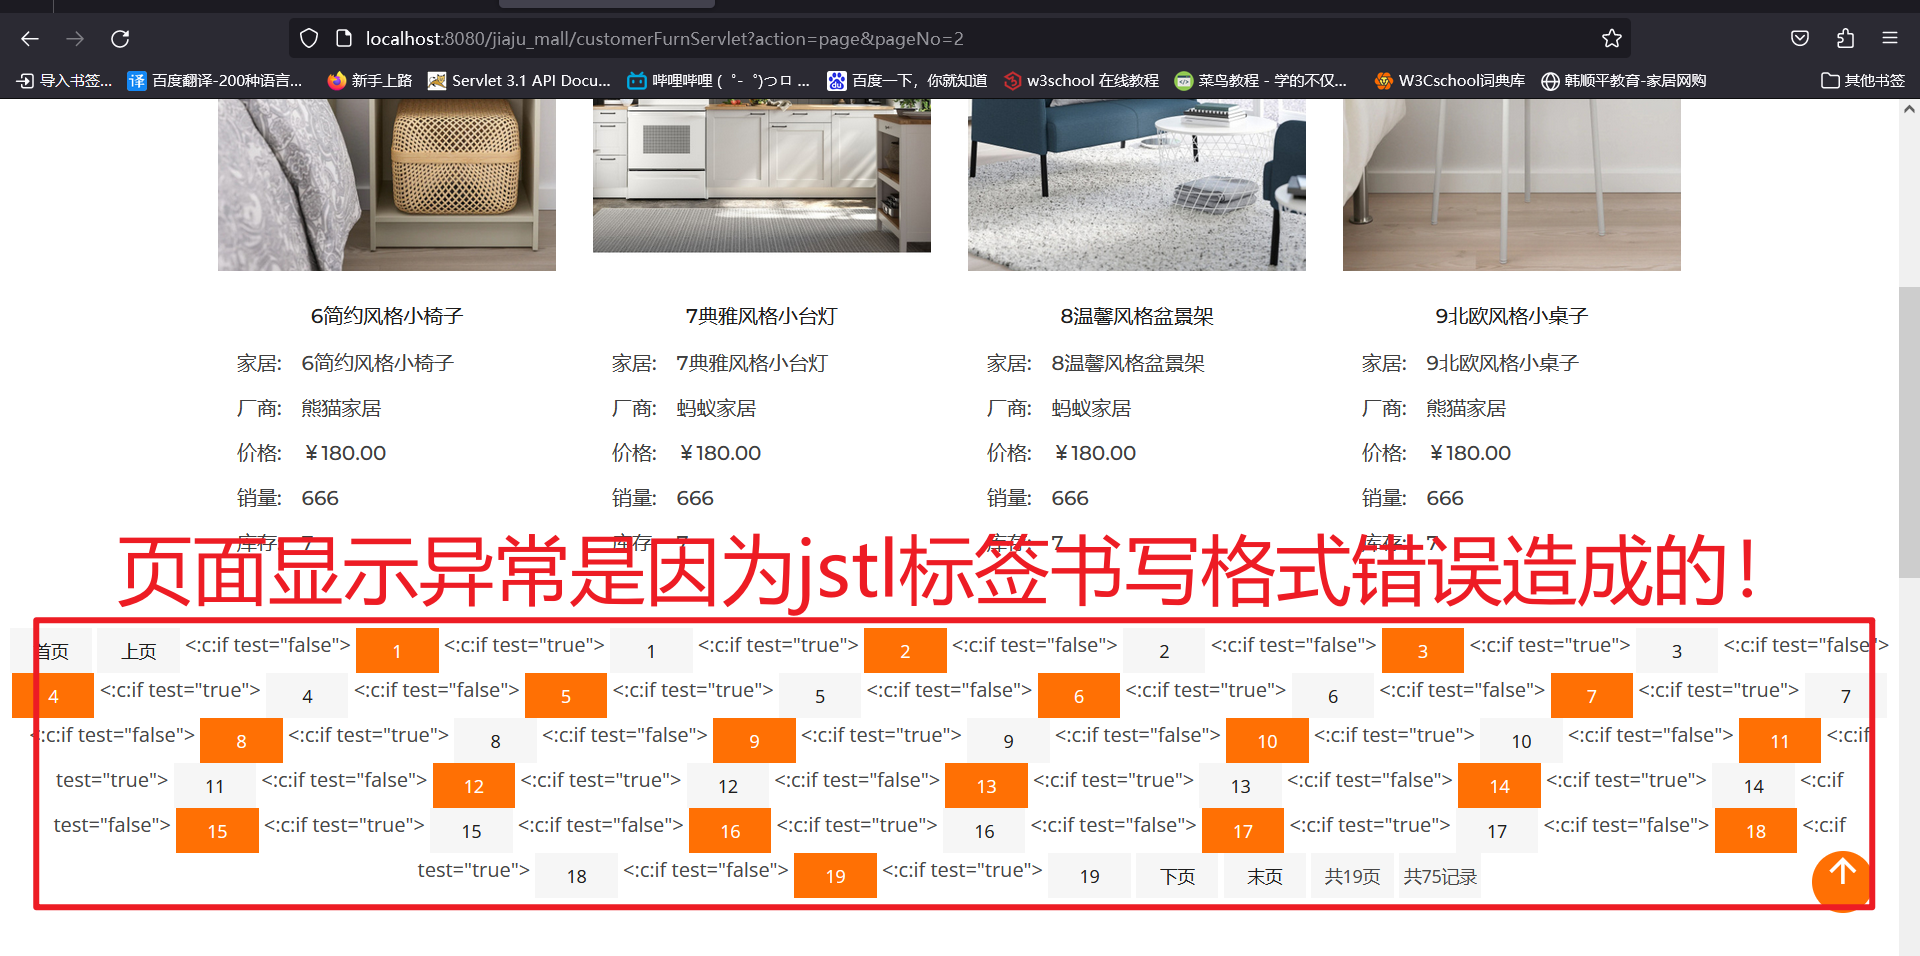Open 哔哩哔哩 bookmark
This screenshot has width=1920, height=956.
718,81
